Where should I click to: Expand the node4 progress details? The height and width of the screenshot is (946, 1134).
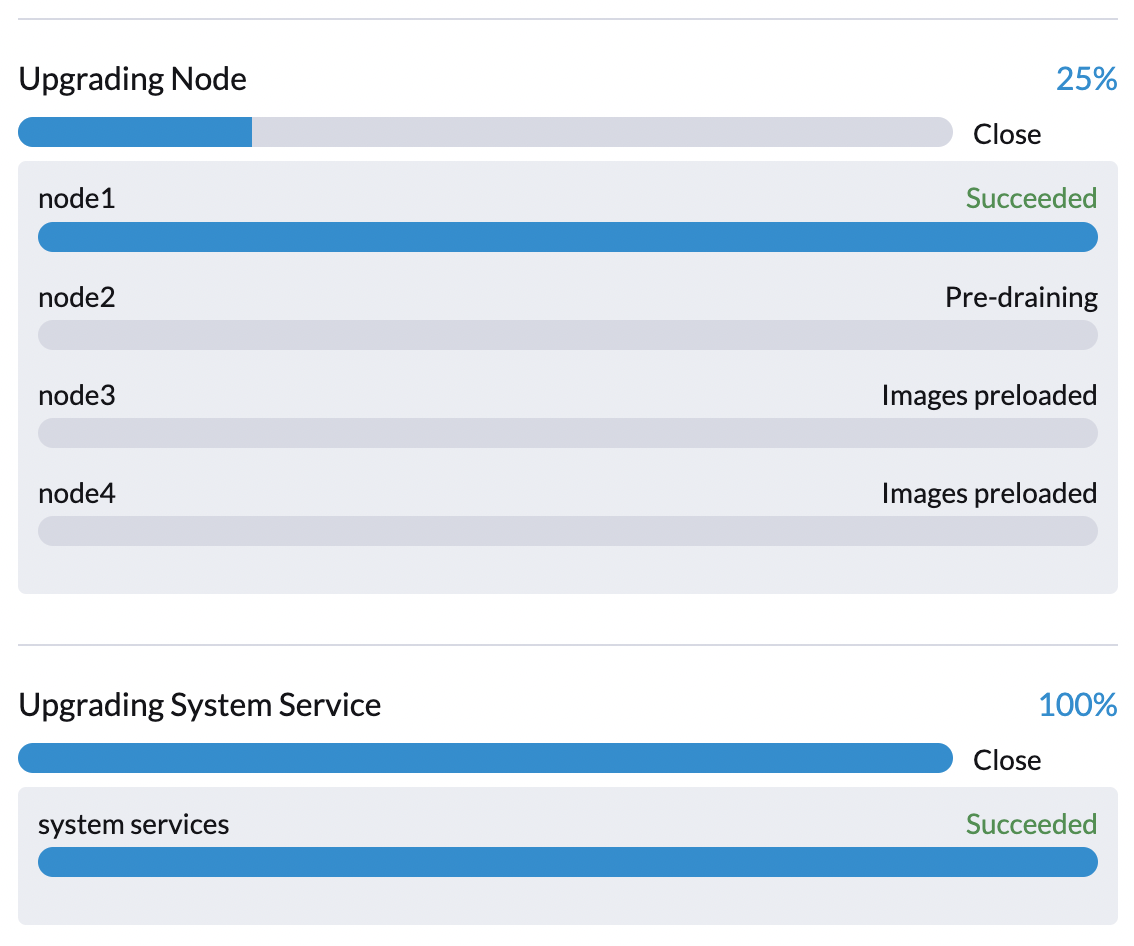pyautogui.click(x=567, y=530)
